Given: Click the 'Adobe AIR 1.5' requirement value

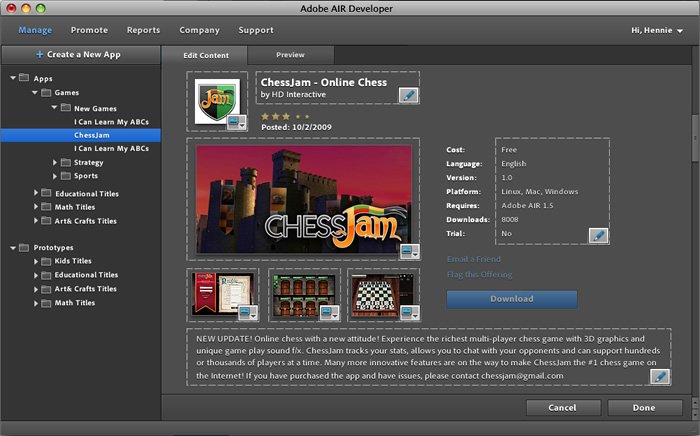Looking at the screenshot, I should 527,205.
